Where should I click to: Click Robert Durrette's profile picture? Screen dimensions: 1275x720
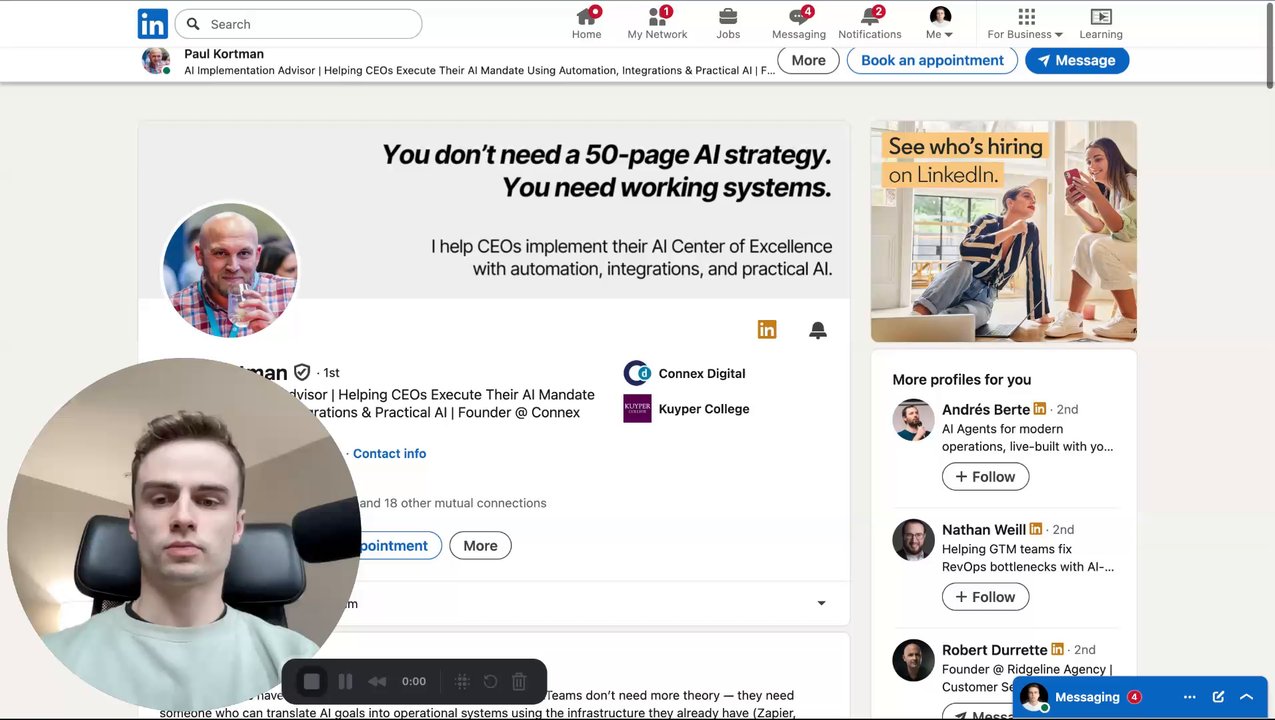pos(913,660)
